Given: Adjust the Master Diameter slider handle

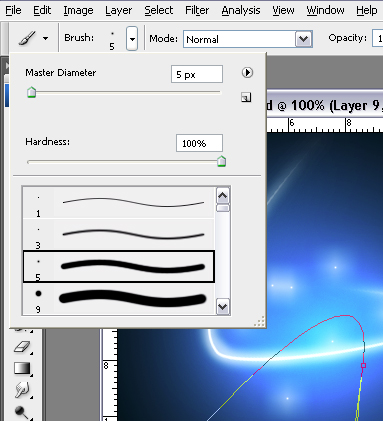Looking at the screenshot, I should [31, 92].
